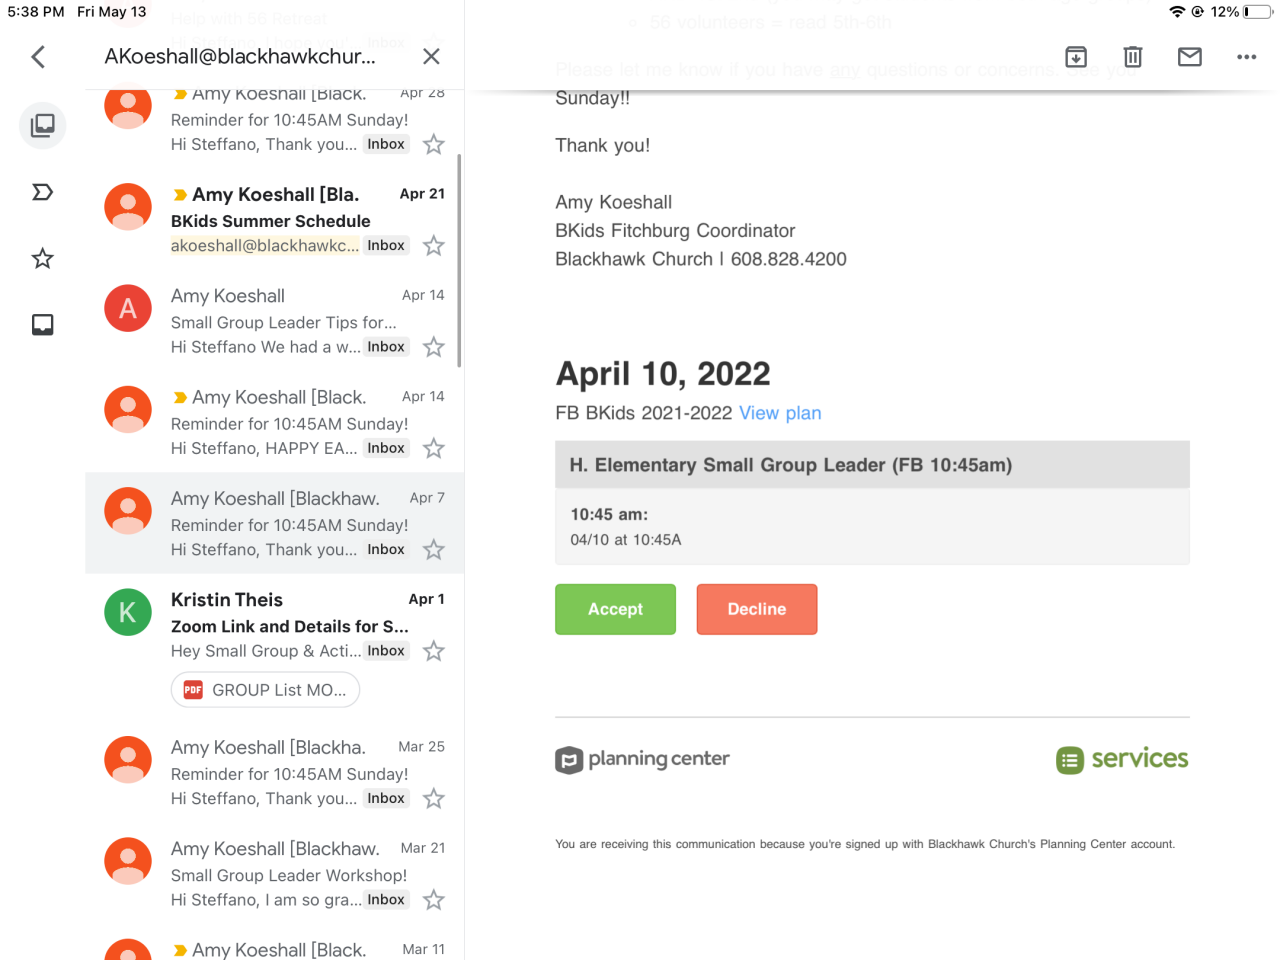Clear the search query with X
Screen dimensions: 1280x960
pyautogui.click(x=431, y=57)
